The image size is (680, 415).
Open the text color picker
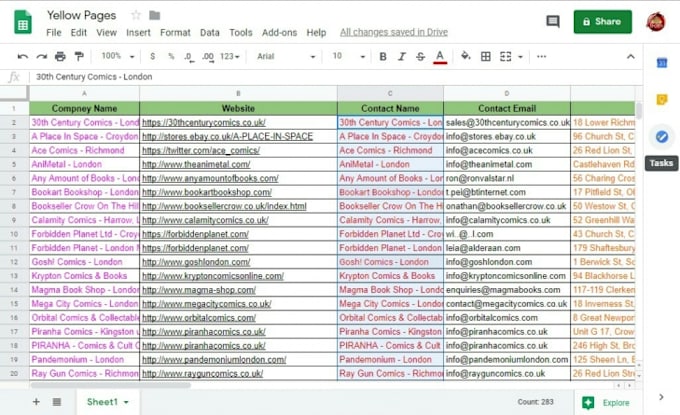click(440, 57)
